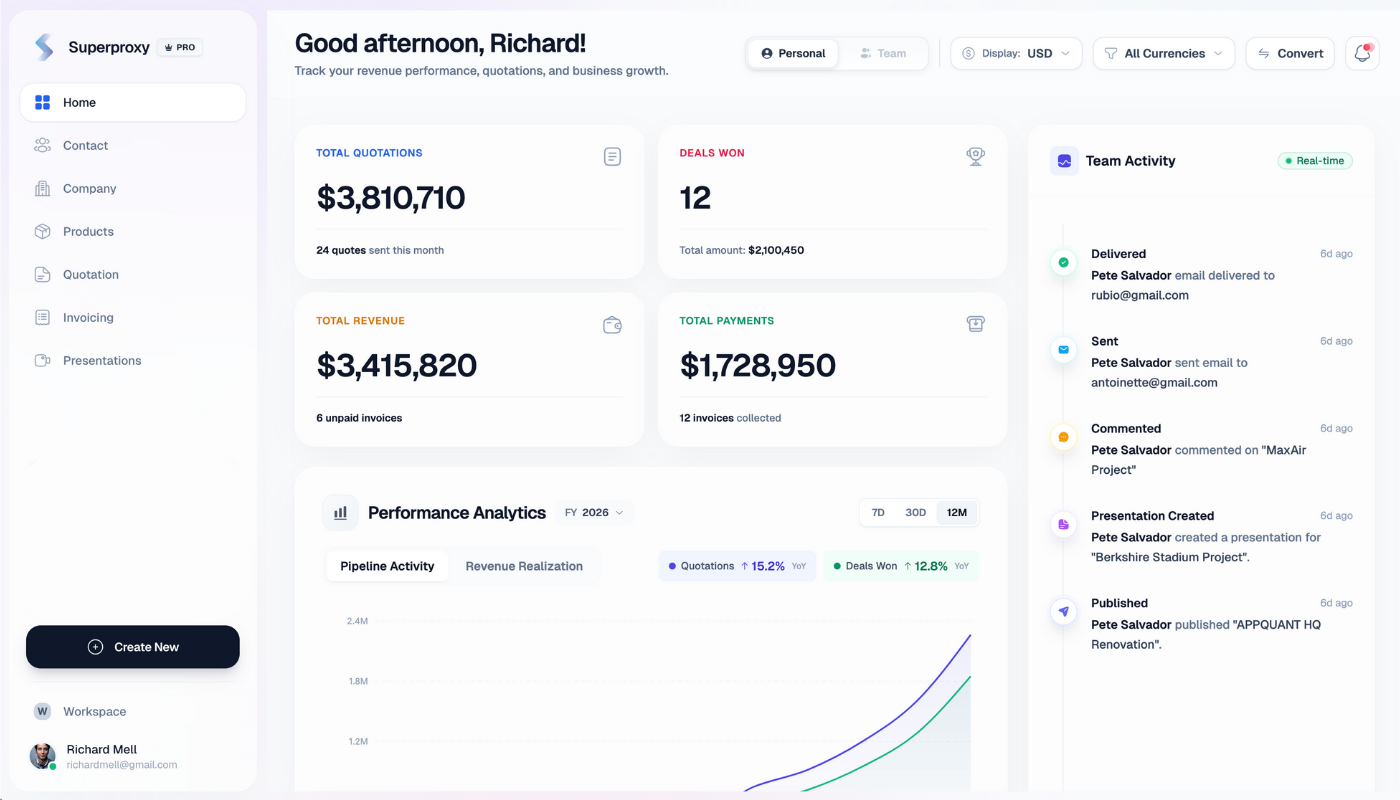Screen dimensions: 1400x800
Task: Click the 2.4M chart axis label
Action: point(358,621)
